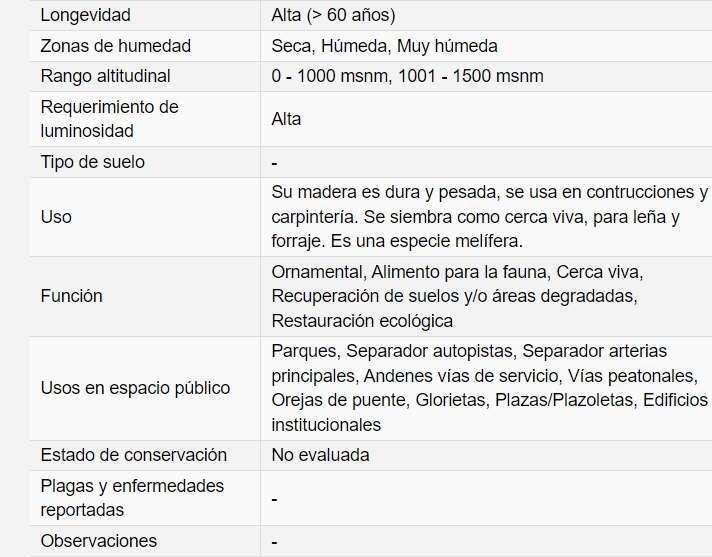This screenshot has height=557, width=712.
Task: Click the Longevidad row label
Action: (x=85, y=15)
